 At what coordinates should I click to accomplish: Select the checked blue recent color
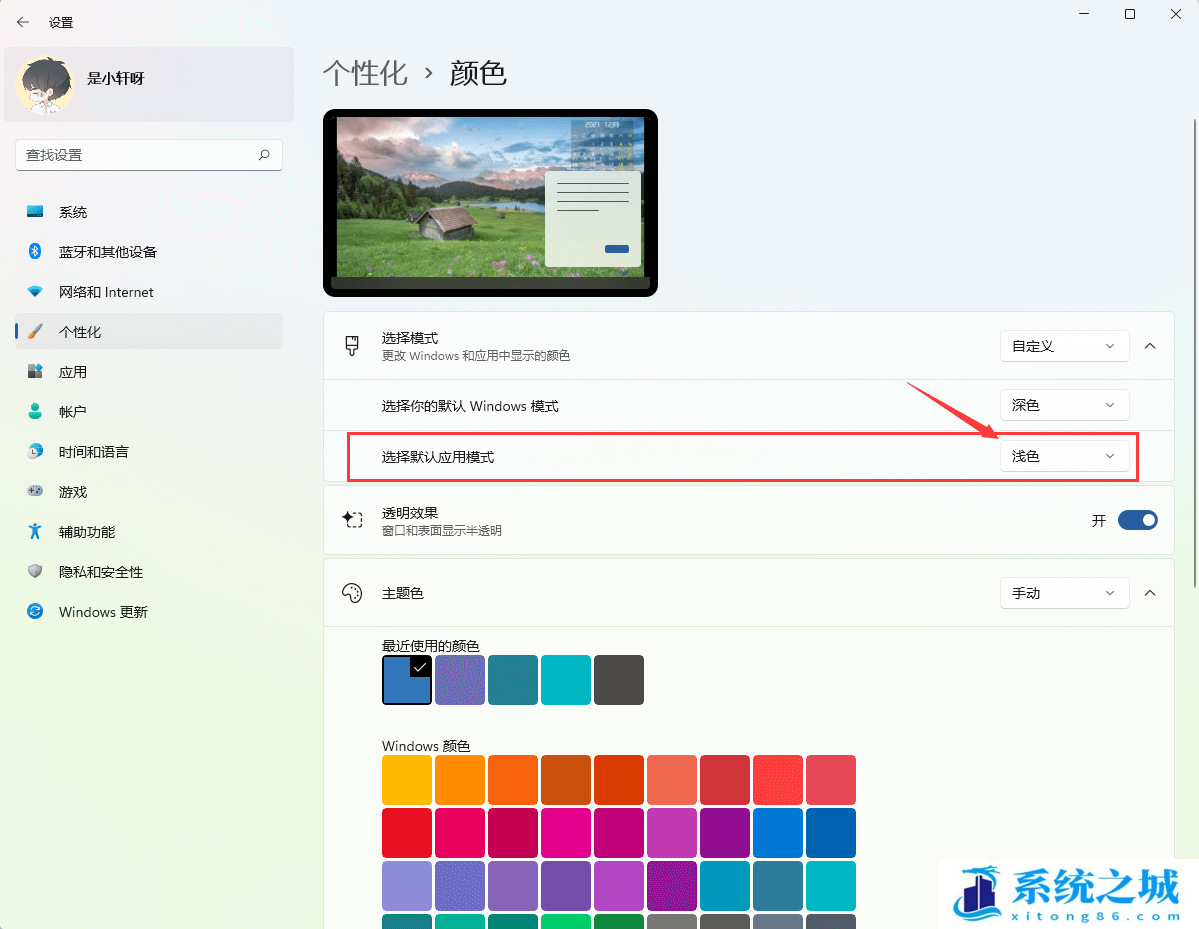click(407, 680)
